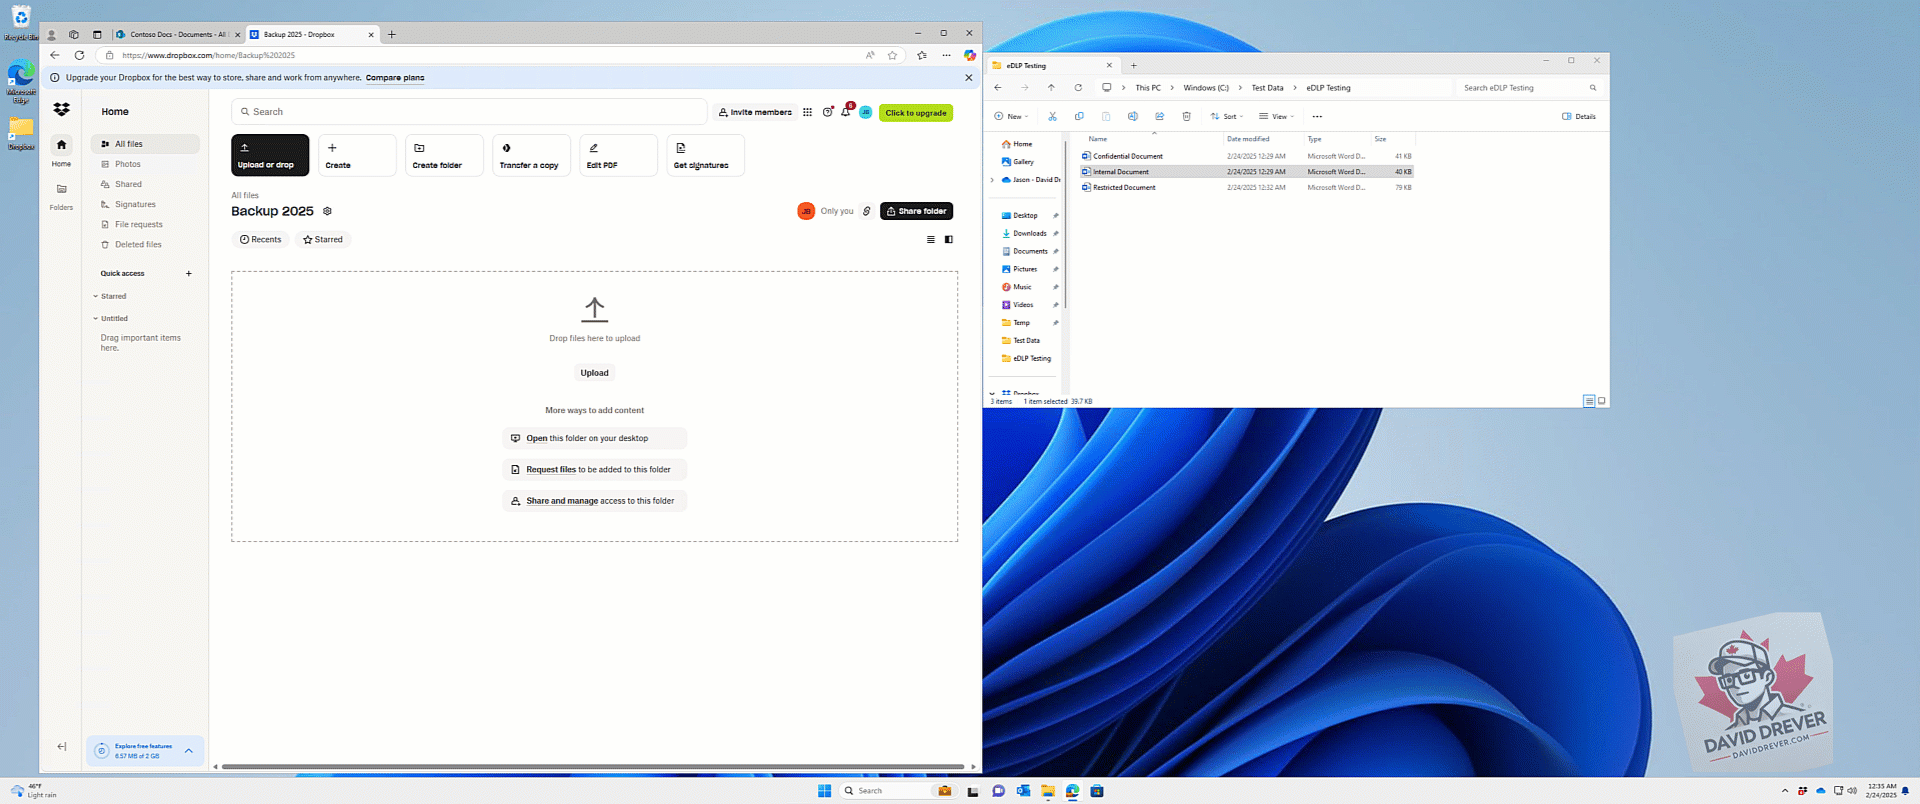Screen dimensions: 1920x804
Task: Open Downloads in File Explorer navigation
Action: 1029,233
